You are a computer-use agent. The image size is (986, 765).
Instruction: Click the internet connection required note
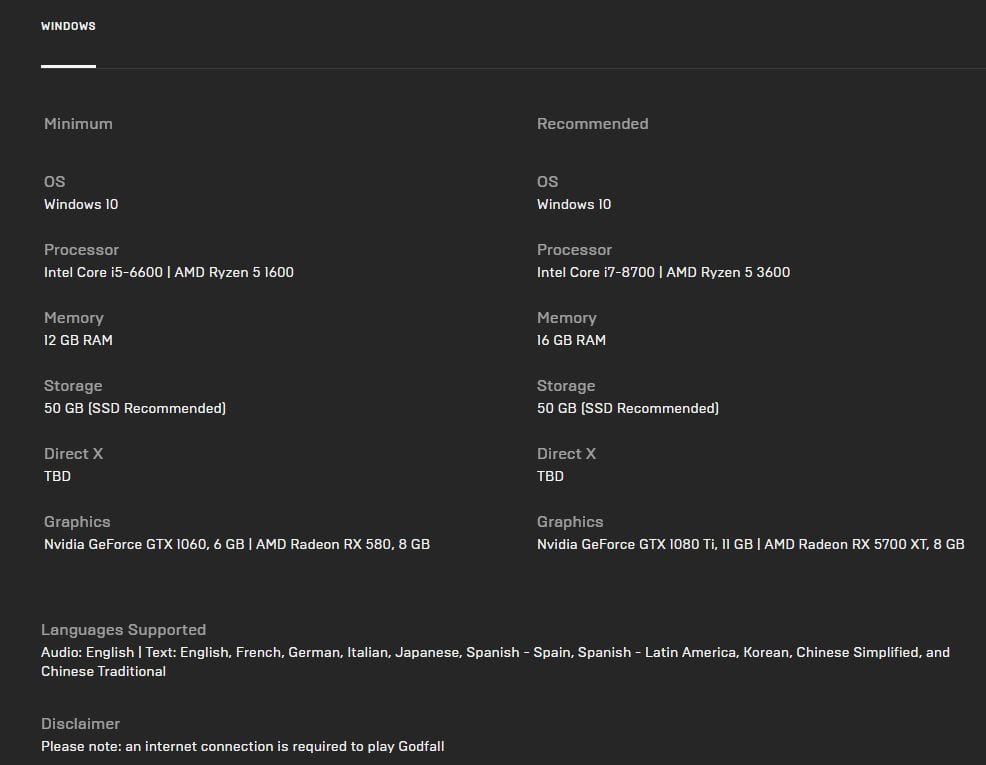click(242, 746)
